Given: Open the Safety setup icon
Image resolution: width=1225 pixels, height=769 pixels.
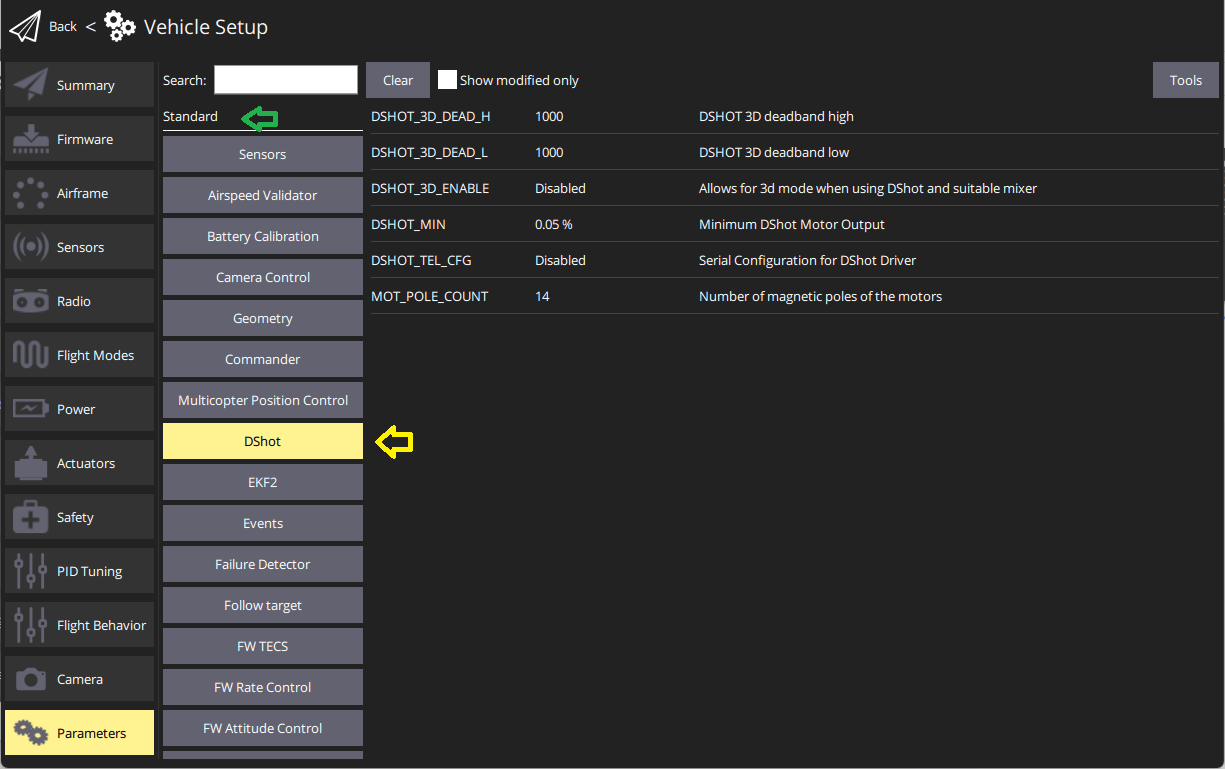Looking at the screenshot, I should point(30,516).
